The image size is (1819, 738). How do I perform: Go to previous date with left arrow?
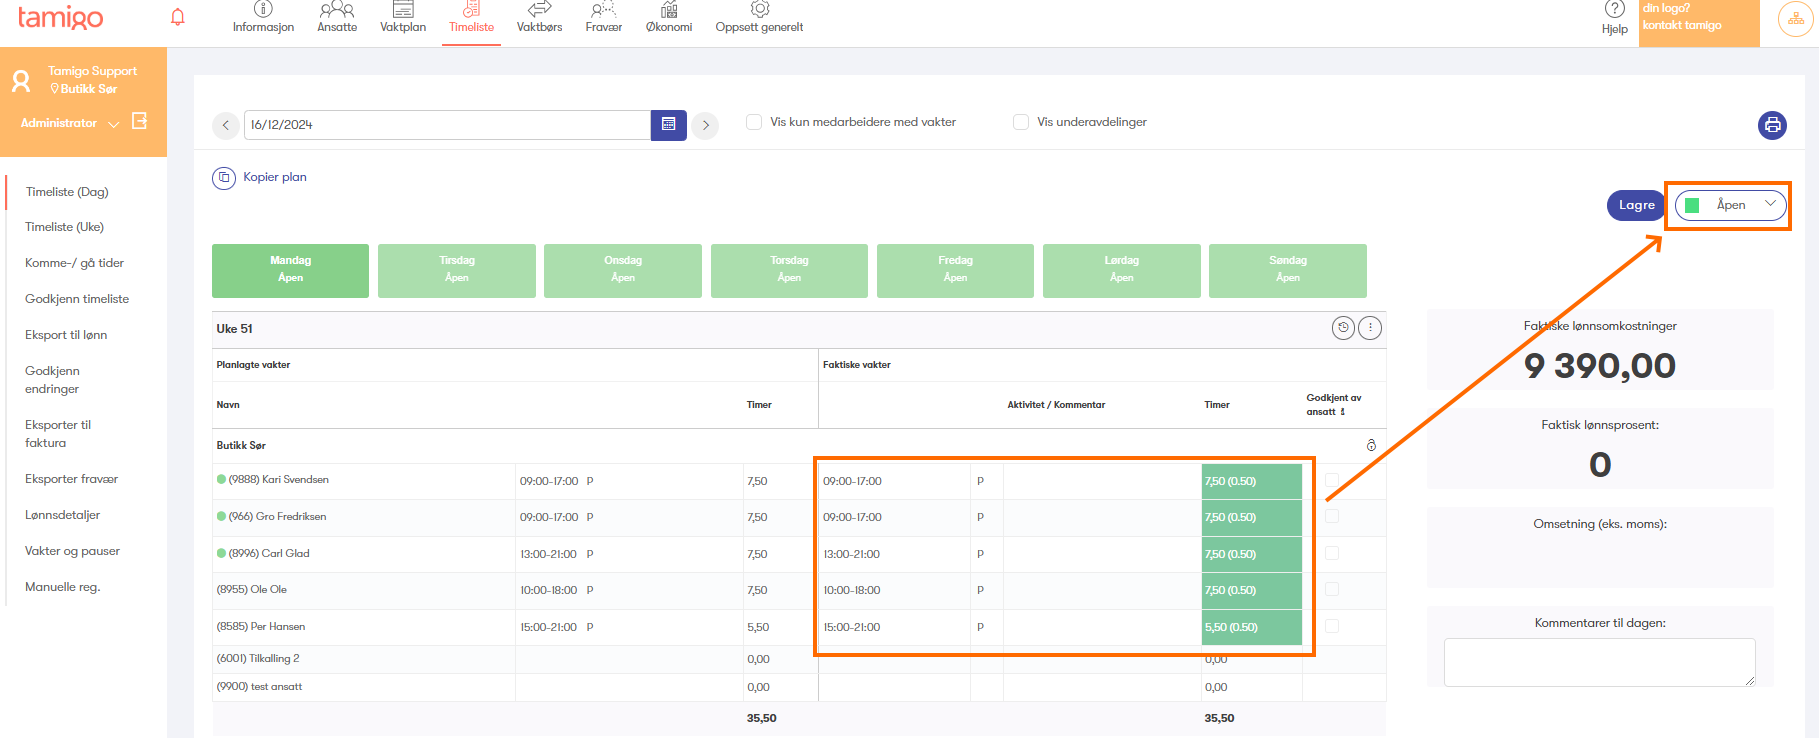click(x=226, y=125)
